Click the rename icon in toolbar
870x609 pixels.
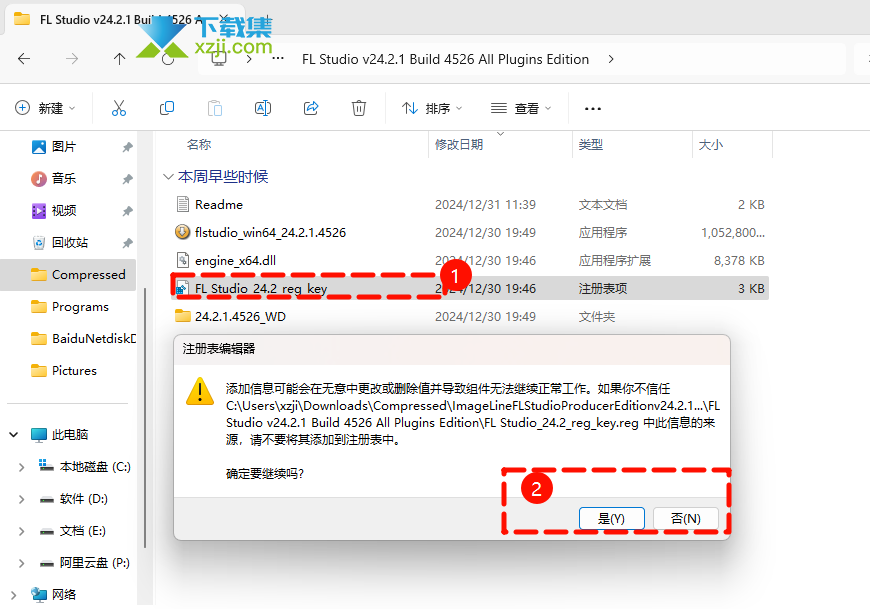pos(263,108)
